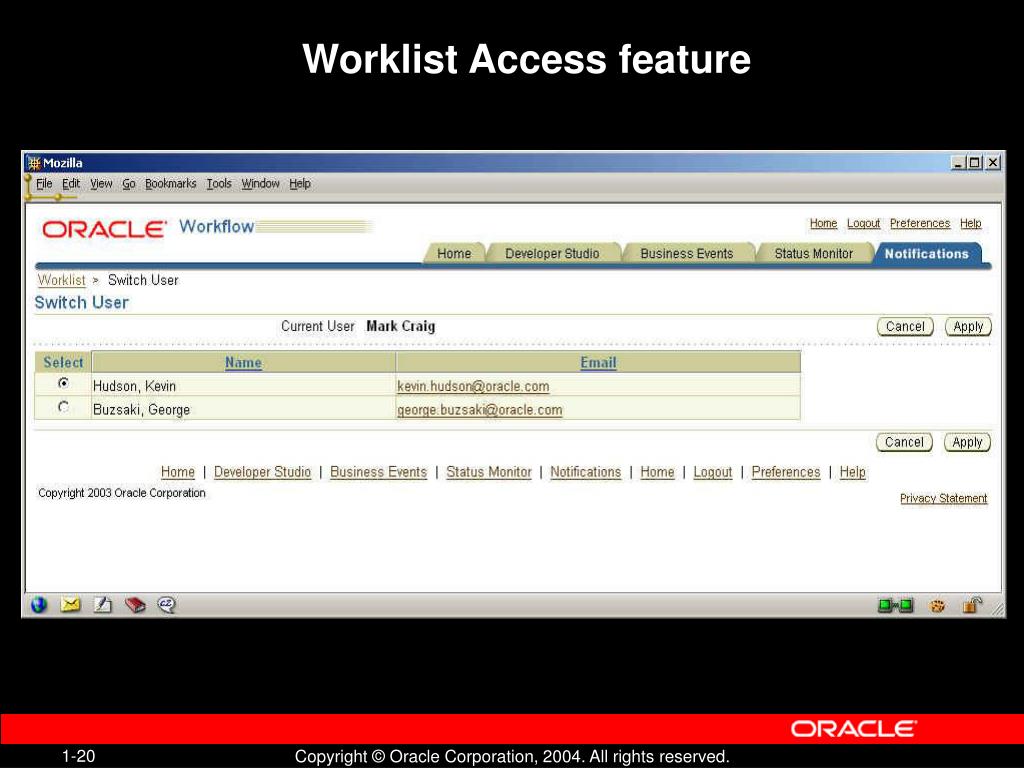Click the Mozilla window title icon
Screen dimensions: 1024x768
(34, 163)
